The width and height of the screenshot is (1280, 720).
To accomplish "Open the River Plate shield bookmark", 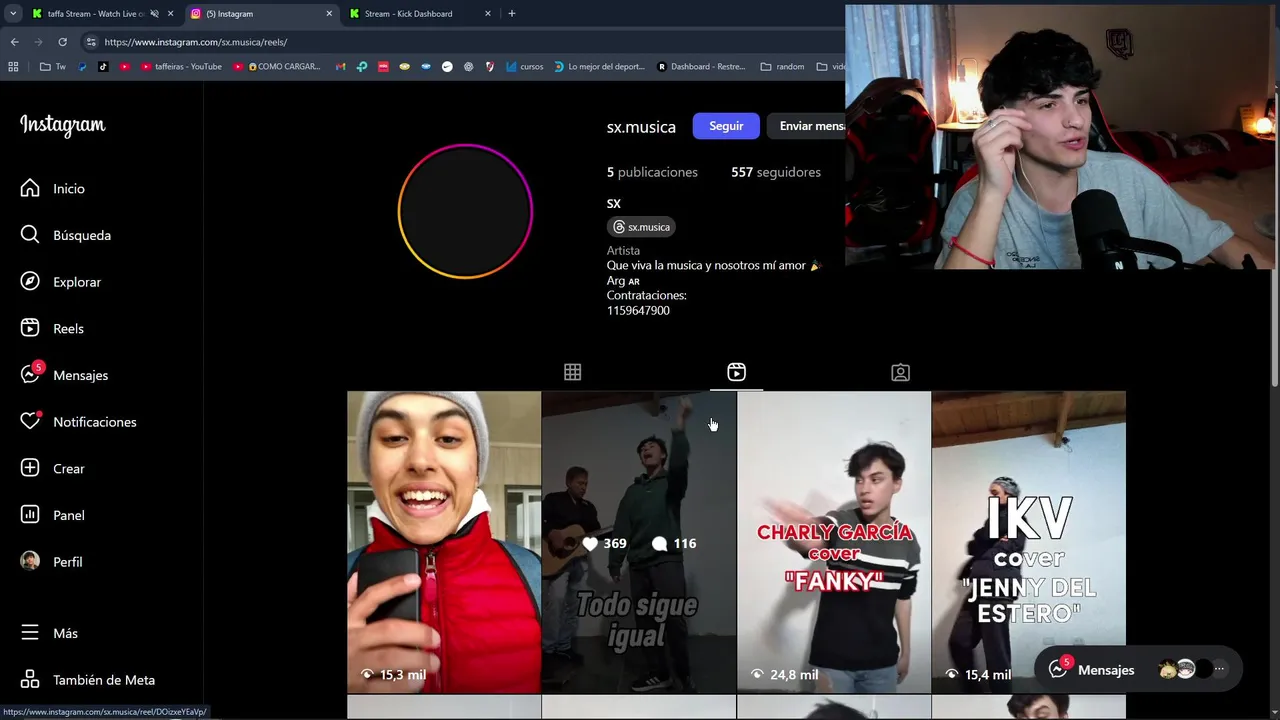I will tap(490, 67).
